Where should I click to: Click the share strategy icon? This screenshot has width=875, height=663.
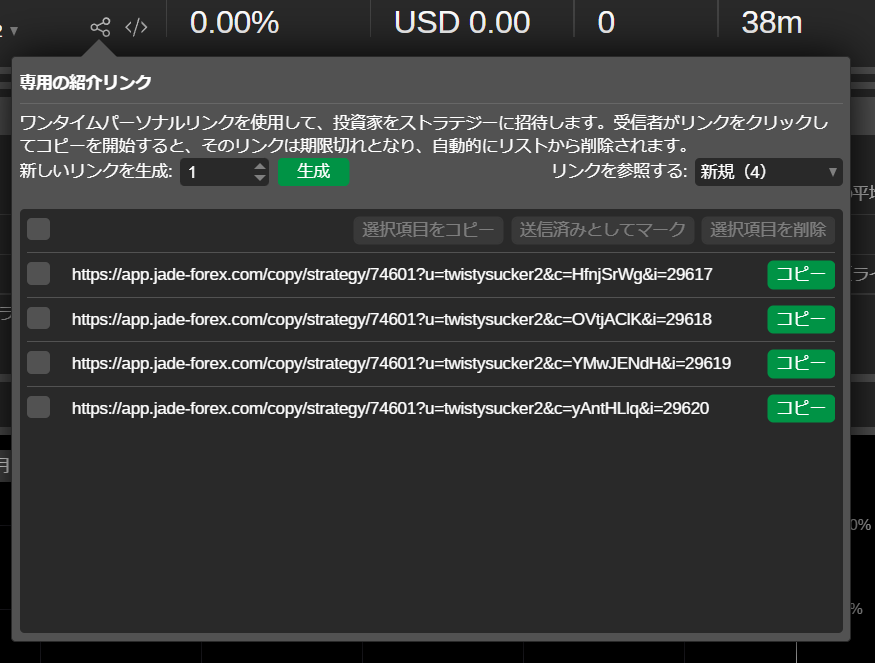[100, 27]
